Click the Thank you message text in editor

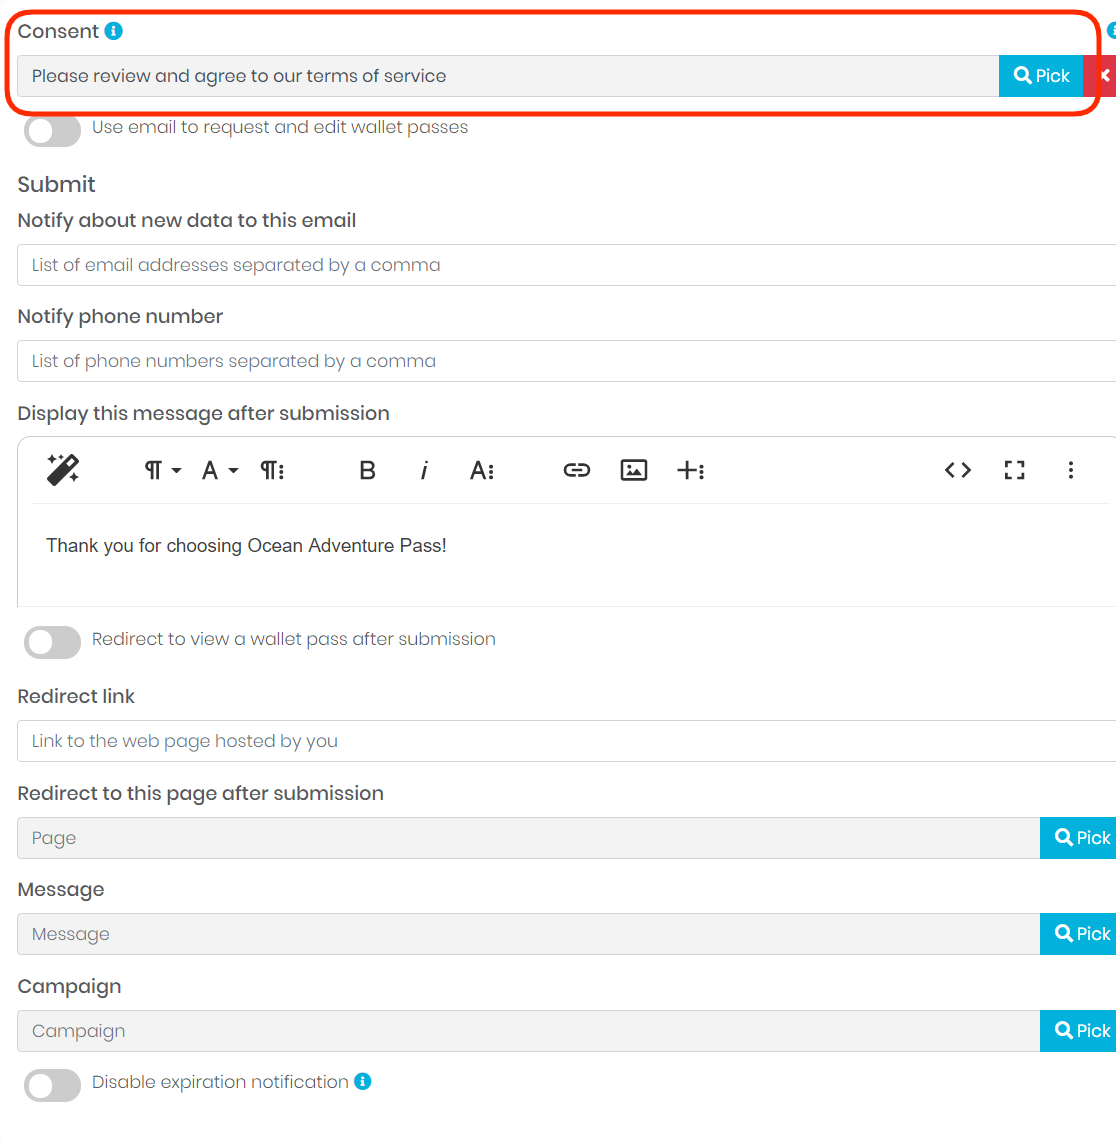coord(246,546)
